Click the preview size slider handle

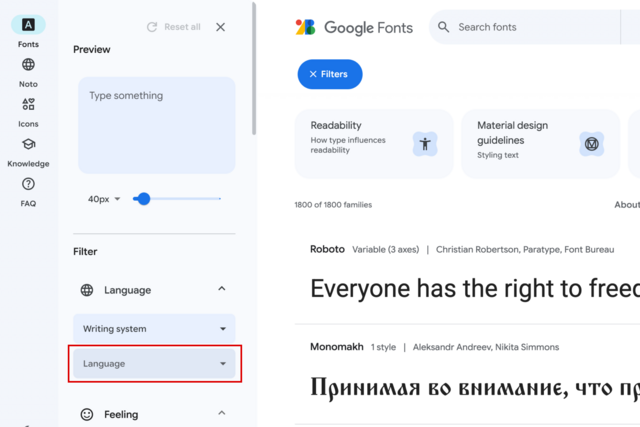(x=144, y=199)
